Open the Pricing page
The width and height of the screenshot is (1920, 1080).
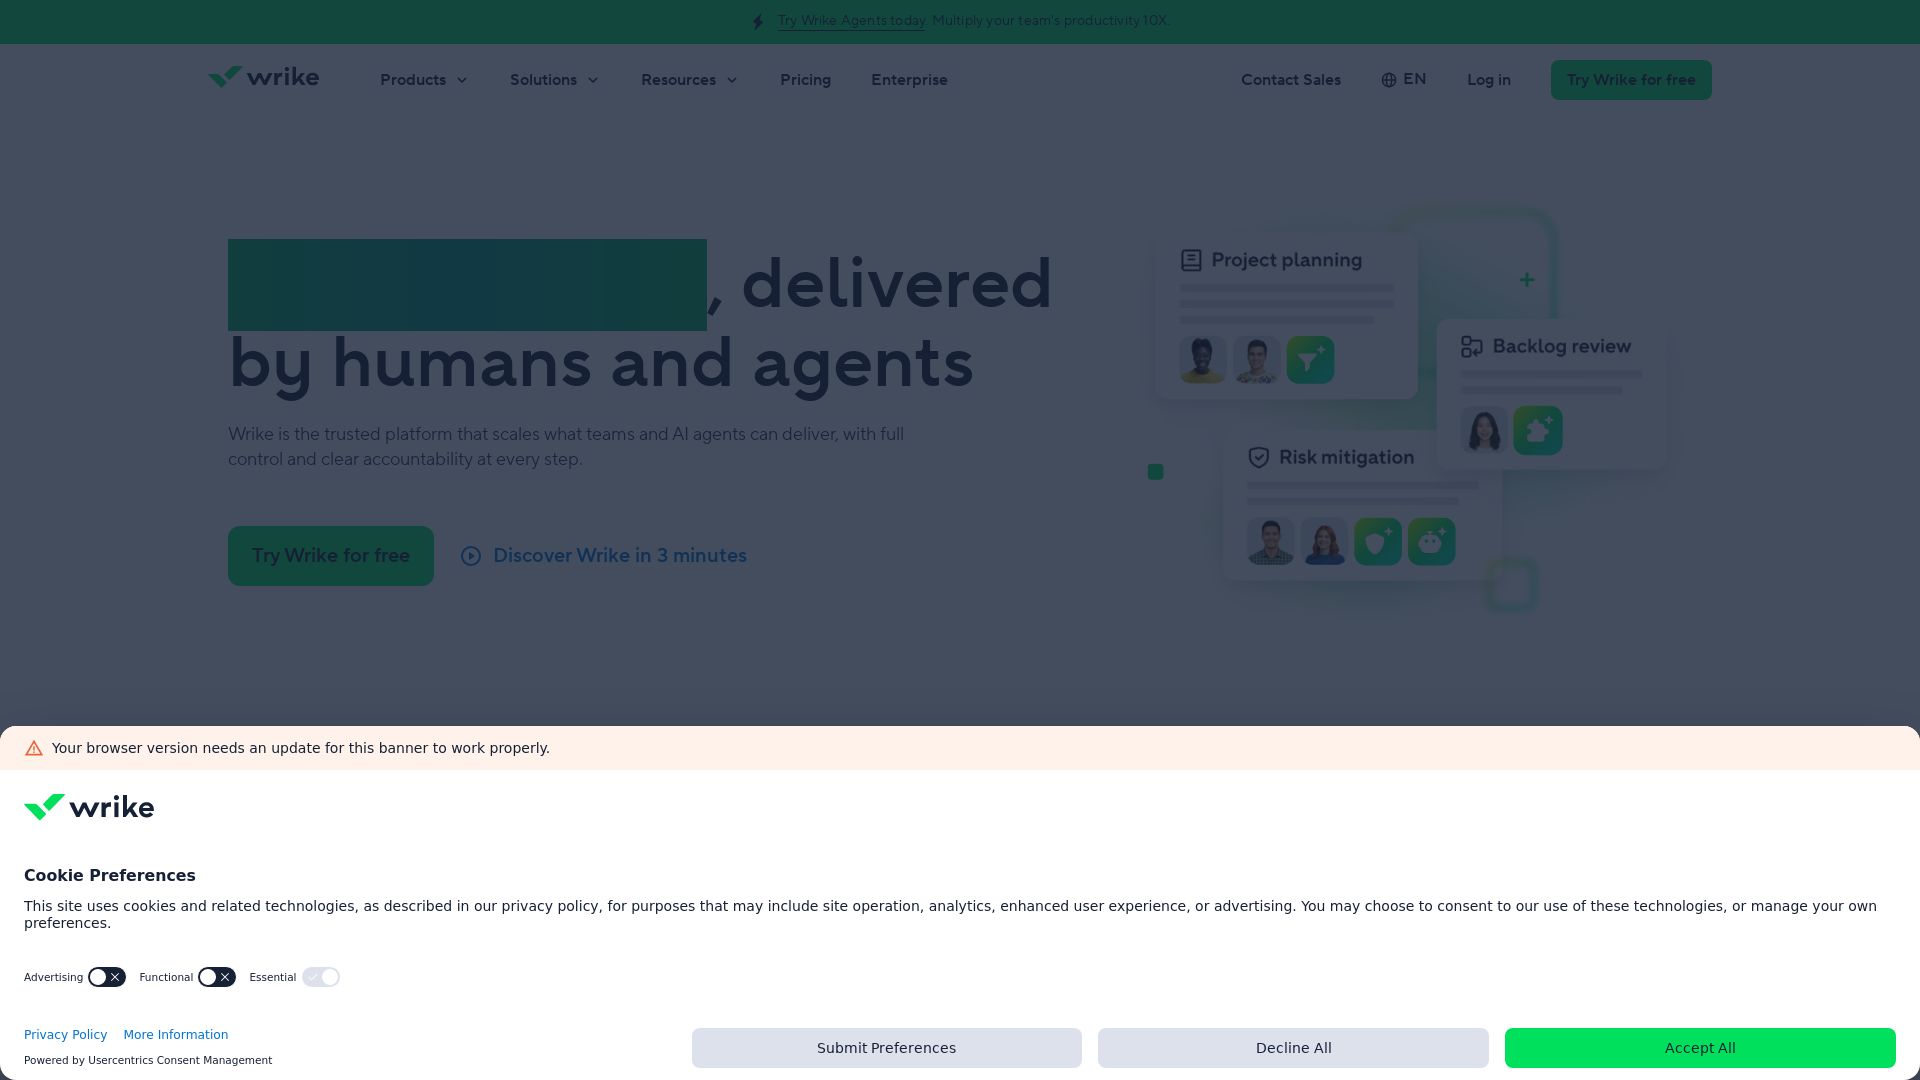(805, 80)
